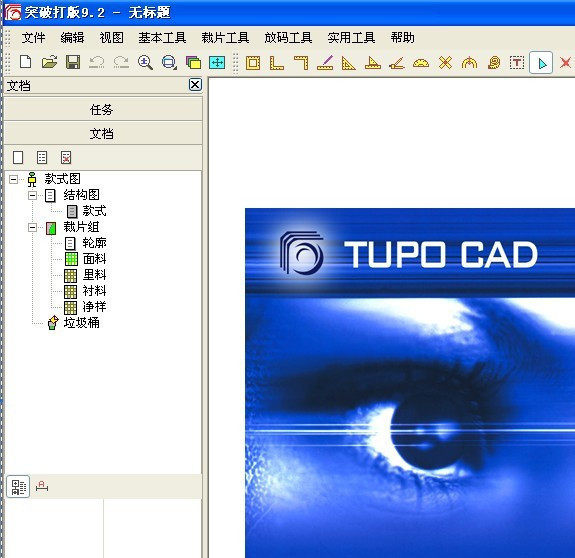Click the red X delete tool
Screen dimensions: 575x558
point(565,63)
